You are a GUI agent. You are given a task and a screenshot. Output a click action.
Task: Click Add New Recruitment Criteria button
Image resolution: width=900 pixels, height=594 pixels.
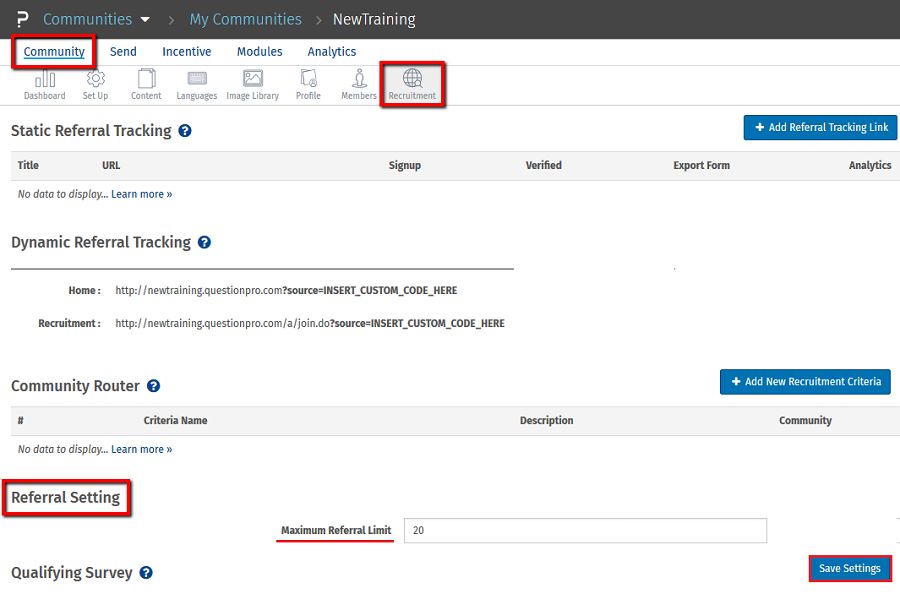[x=805, y=382]
